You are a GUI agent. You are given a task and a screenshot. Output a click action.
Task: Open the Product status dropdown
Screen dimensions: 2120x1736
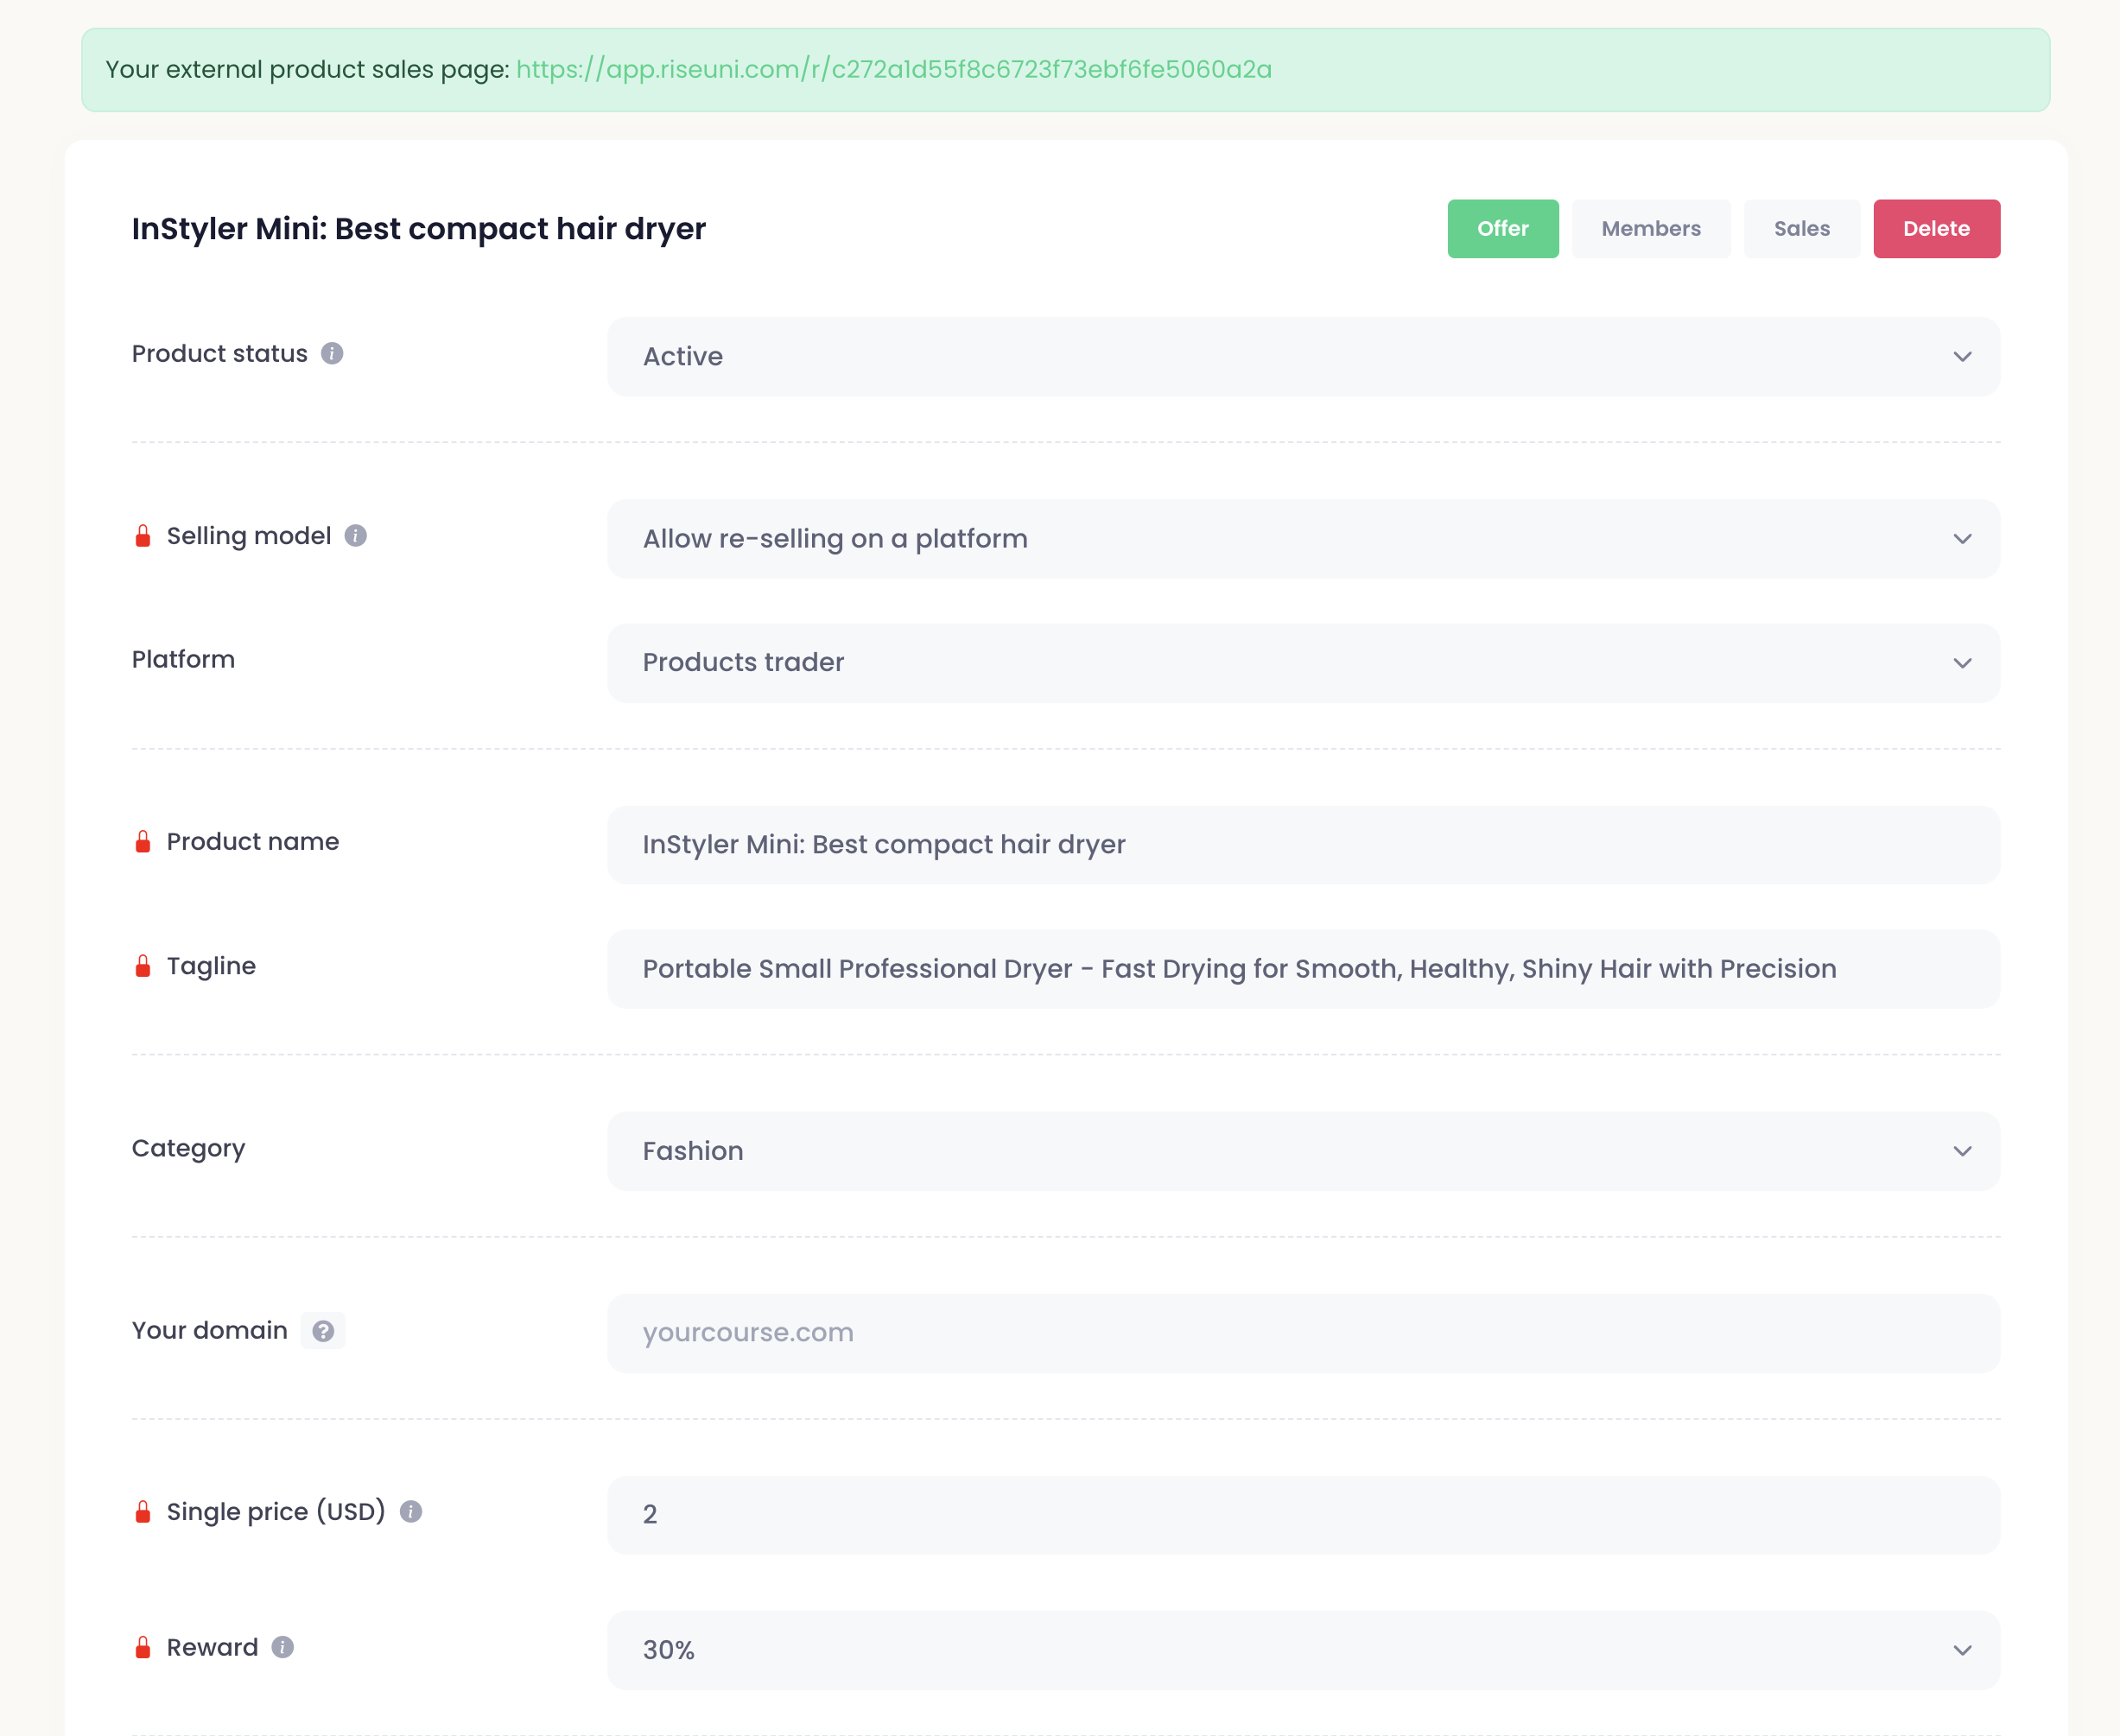[x=1302, y=357]
